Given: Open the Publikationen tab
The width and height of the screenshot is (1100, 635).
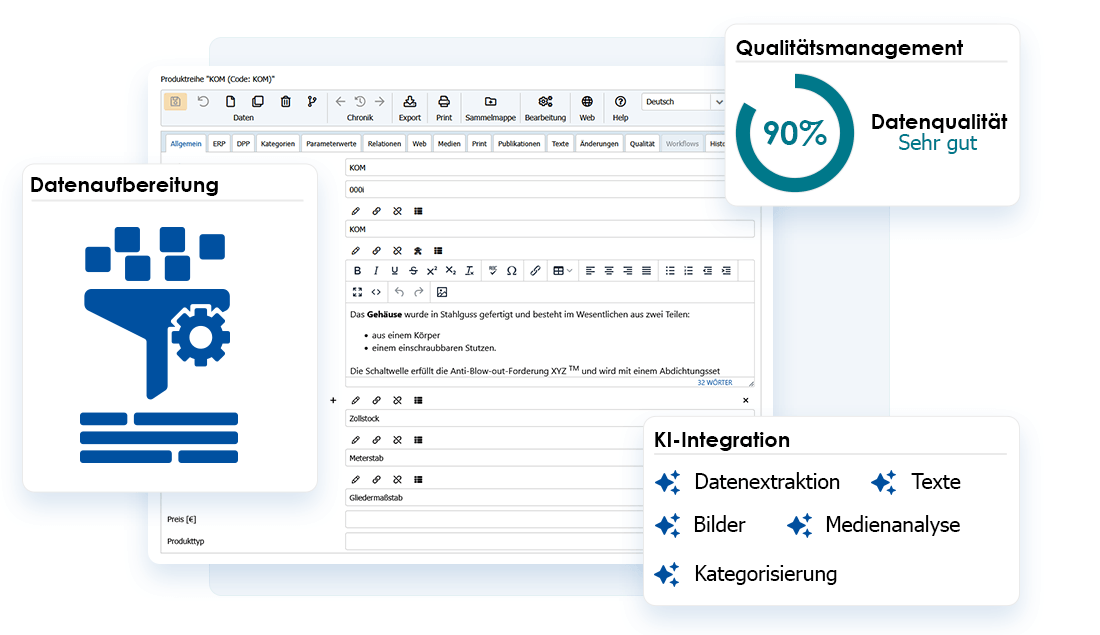Looking at the screenshot, I should point(519,144).
